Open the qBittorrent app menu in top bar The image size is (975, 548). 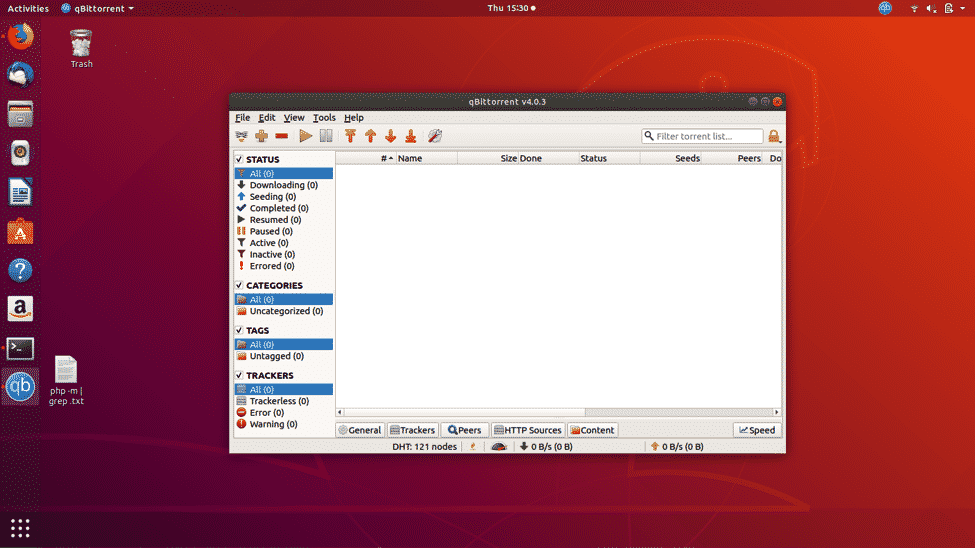[98, 9]
